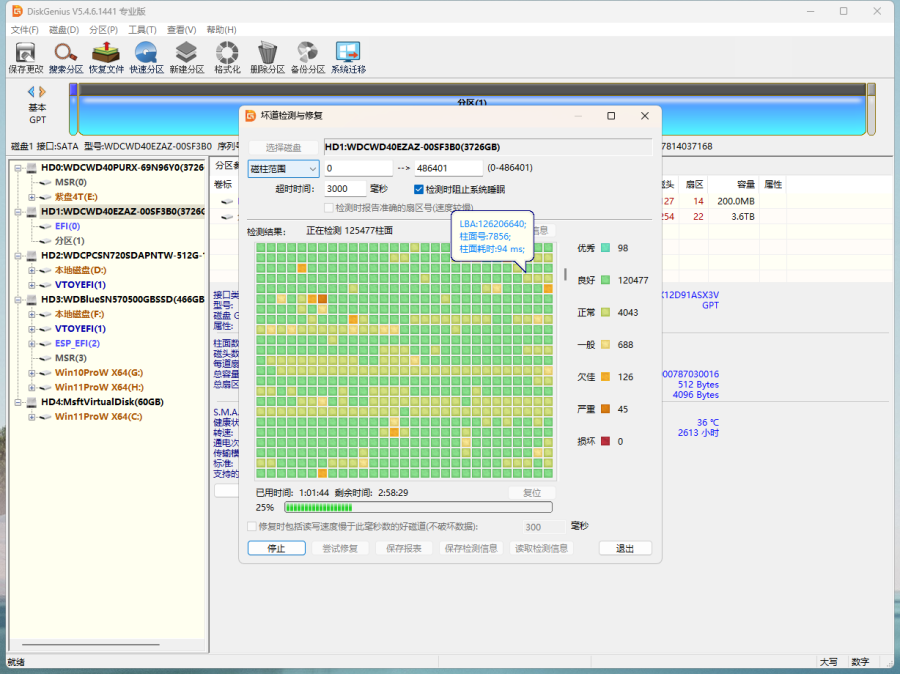This screenshot has height=674, width=900.
Task: Click the 保存检测信息 button
Action: click(x=471, y=548)
